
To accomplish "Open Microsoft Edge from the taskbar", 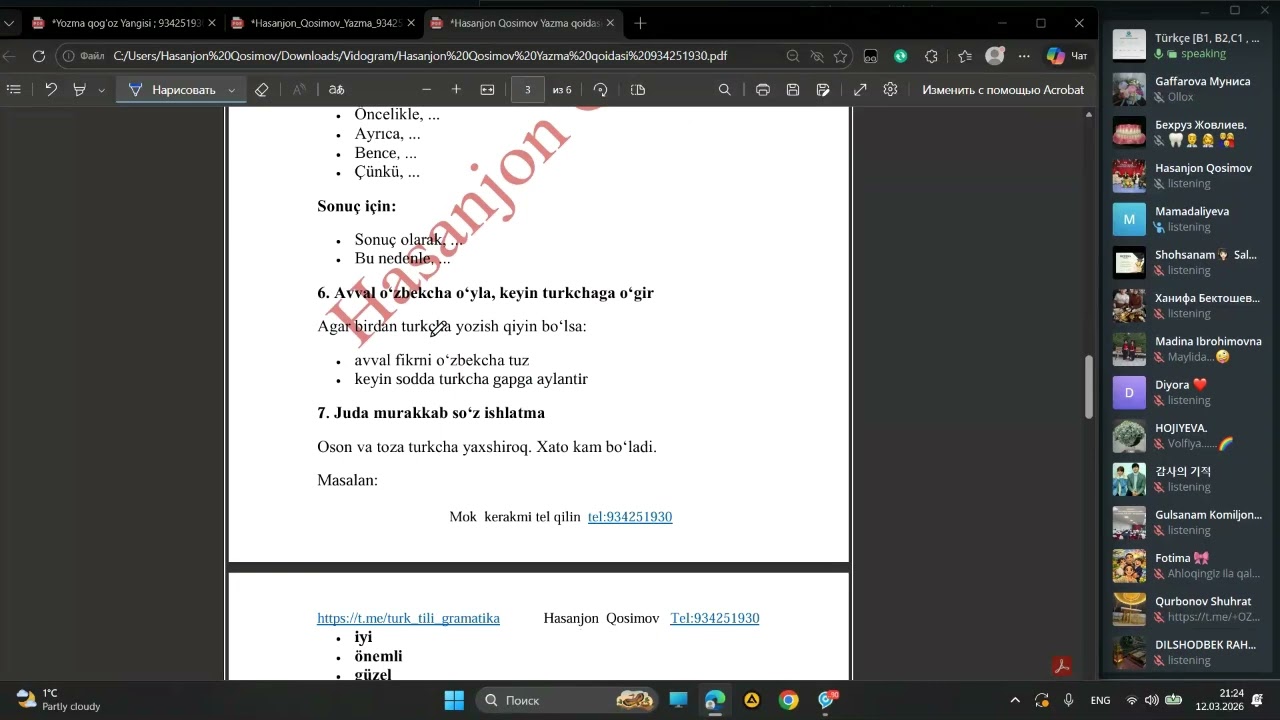I will coord(714,700).
